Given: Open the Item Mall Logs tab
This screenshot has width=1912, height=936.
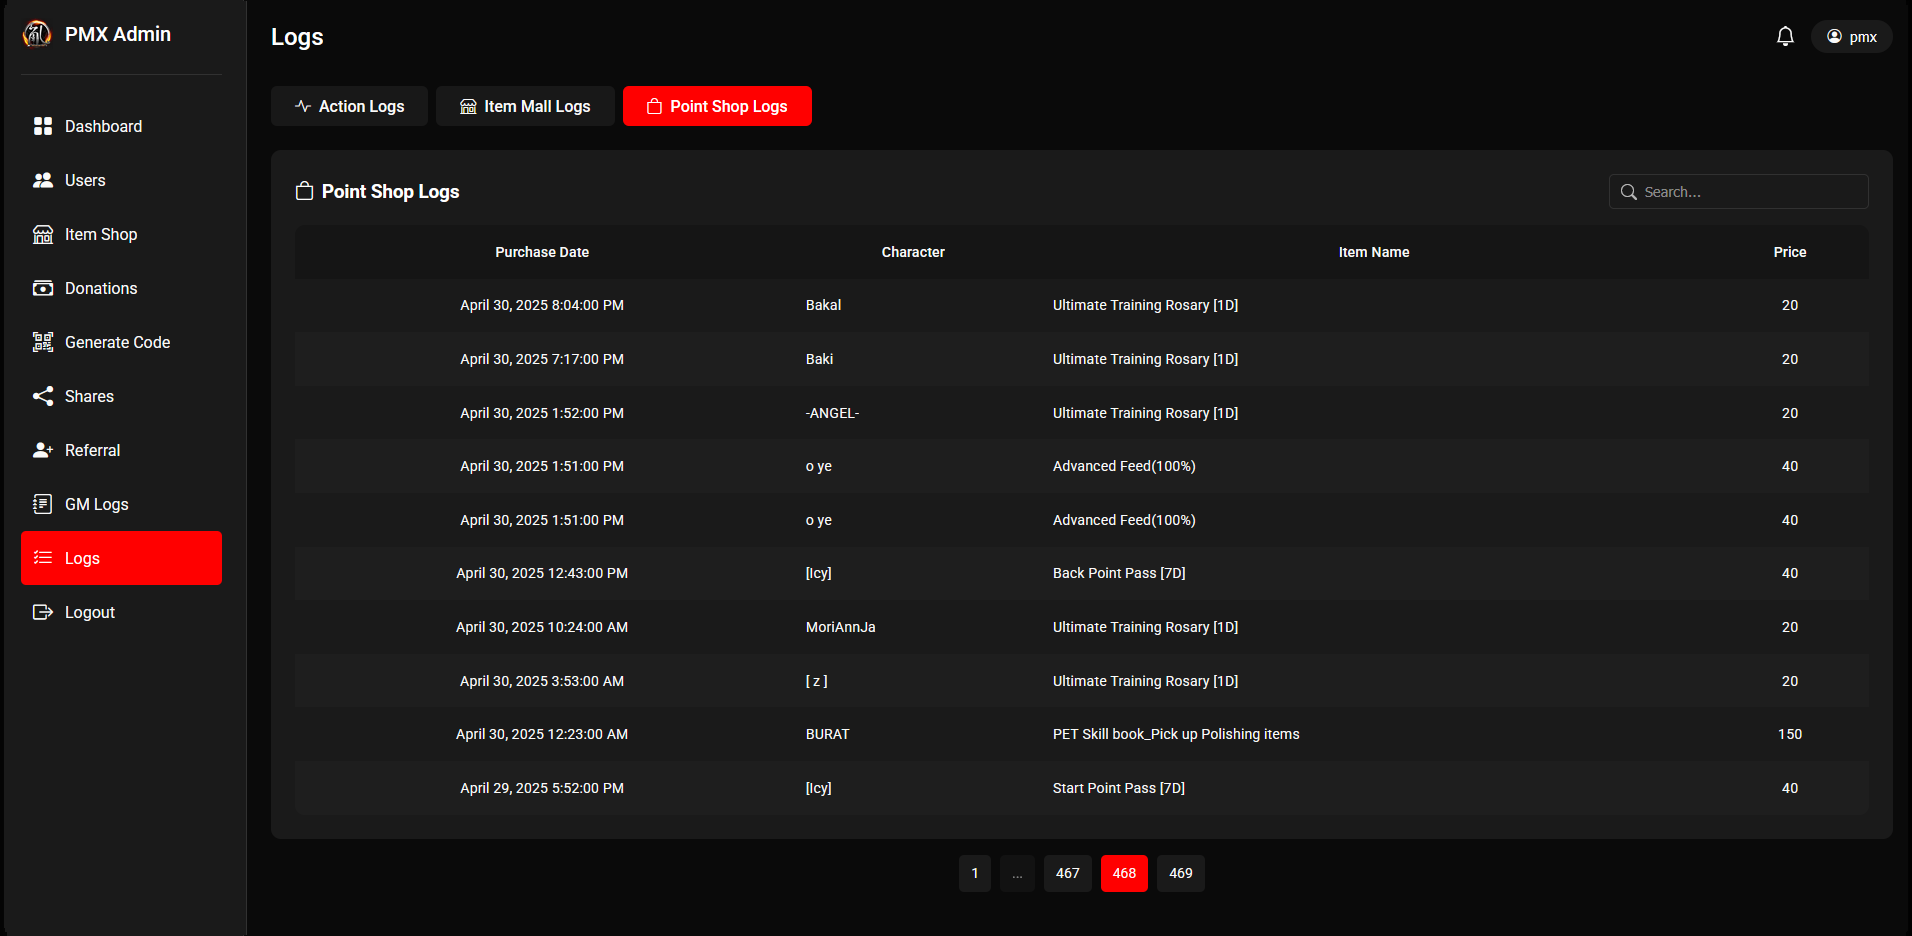Looking at the screenshot, I should (525, 106).
